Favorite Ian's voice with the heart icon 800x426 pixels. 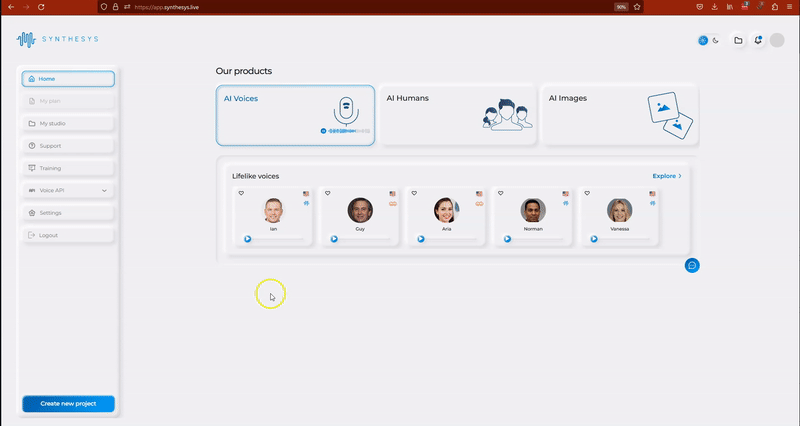click(241, 193)
